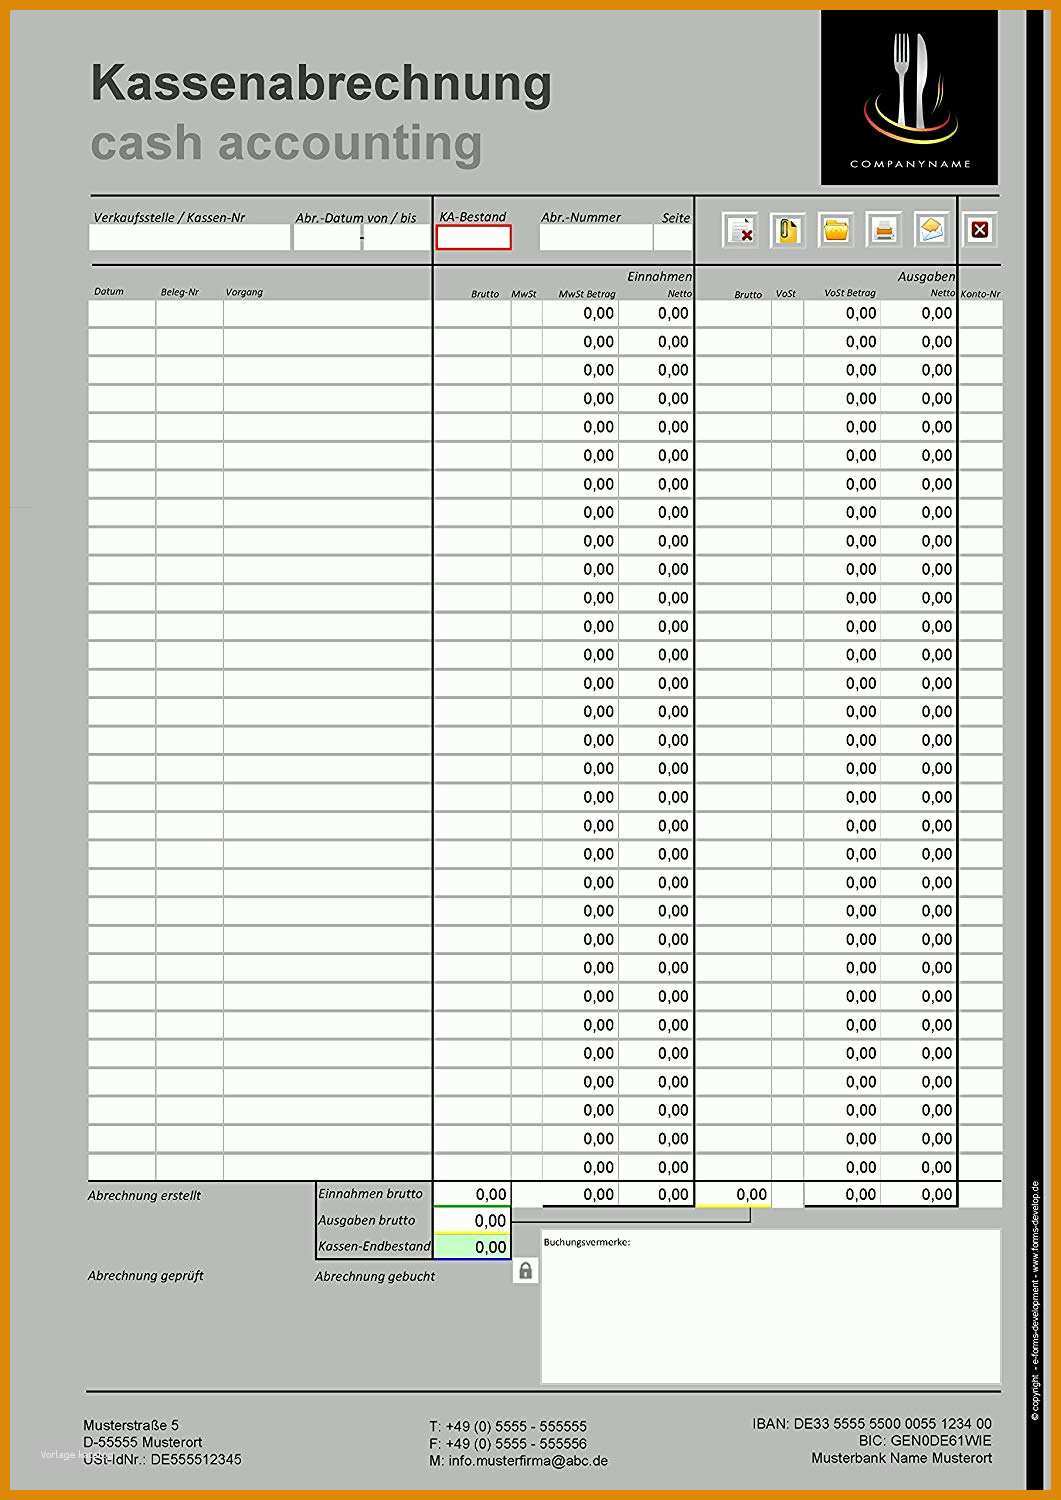Click the Konto-Nr column header
The image size is (1061, 1500).
coord(980,294)
